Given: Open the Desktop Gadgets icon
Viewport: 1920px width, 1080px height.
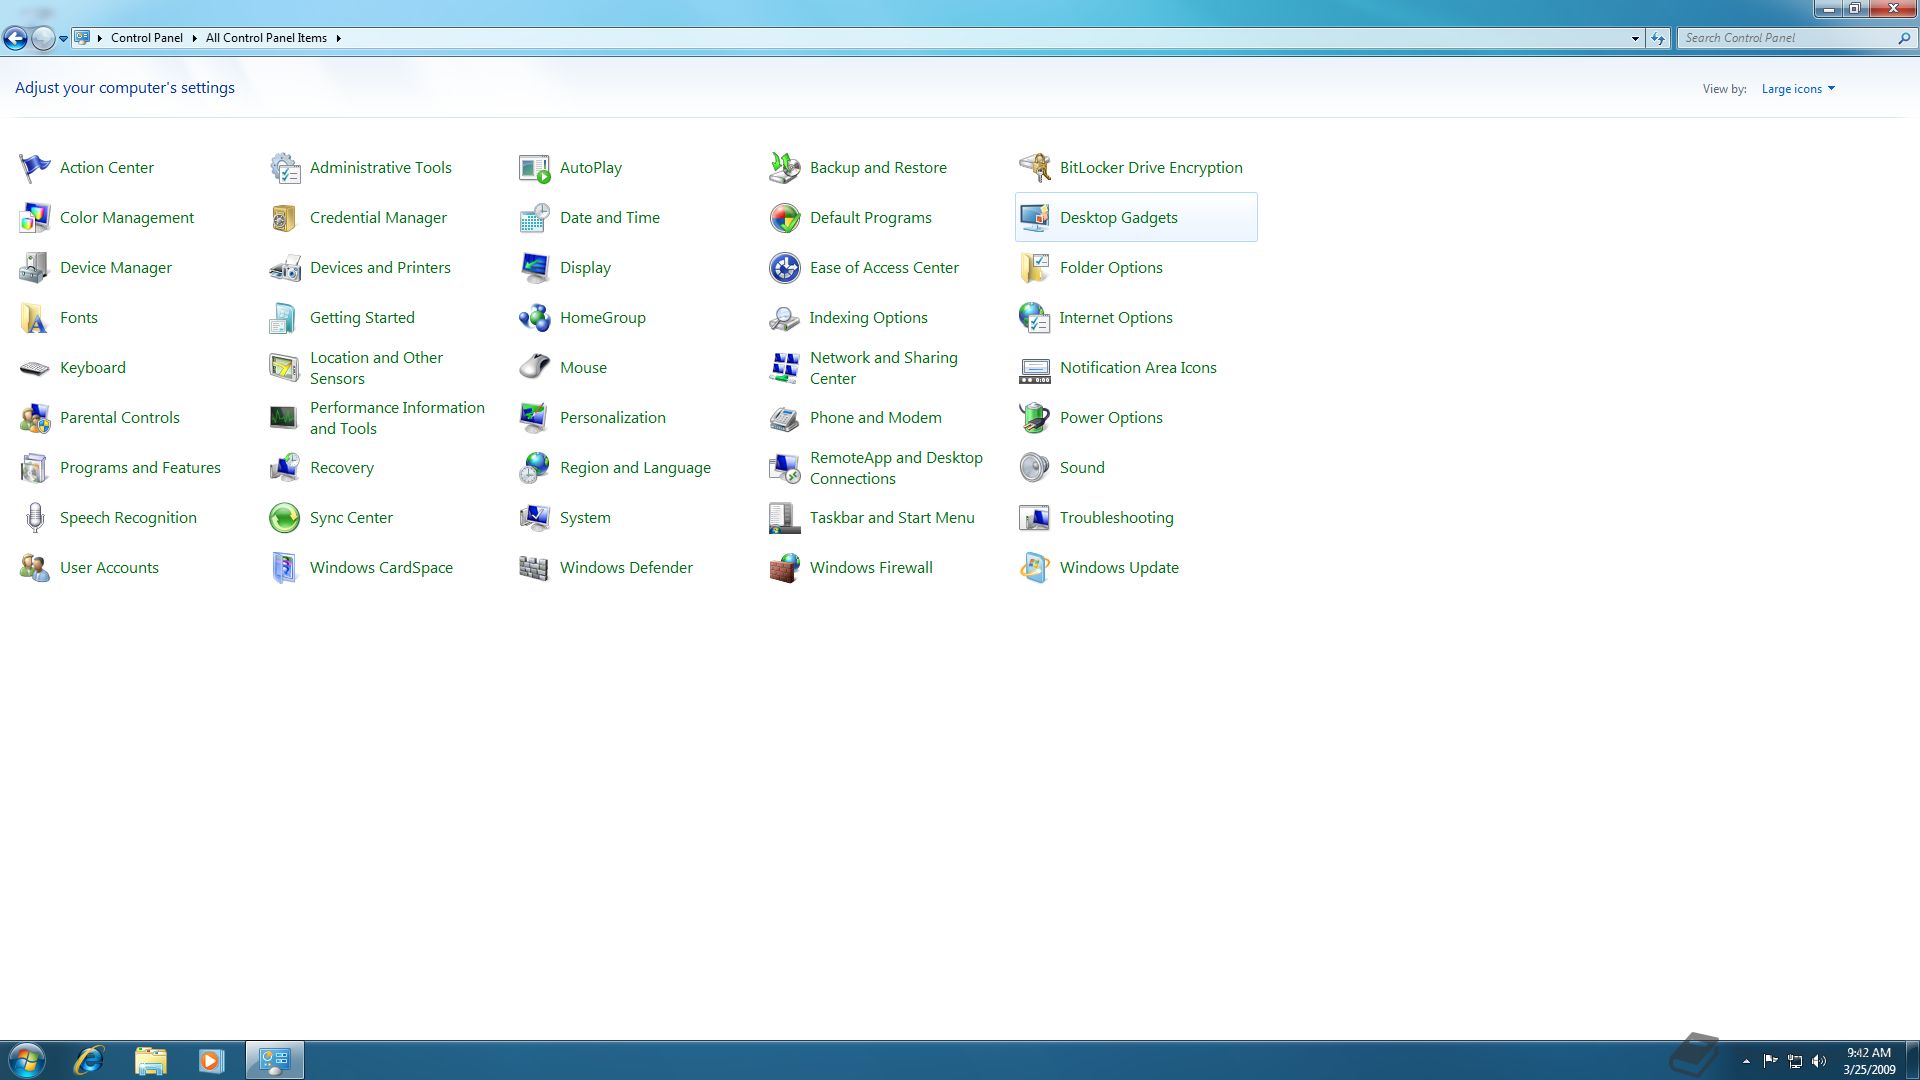Looking at the screenshot, I should pos(1035,218).
